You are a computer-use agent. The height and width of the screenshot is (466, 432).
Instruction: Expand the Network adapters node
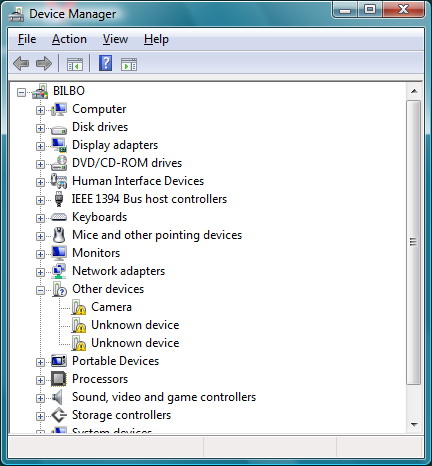coord(40,272)
